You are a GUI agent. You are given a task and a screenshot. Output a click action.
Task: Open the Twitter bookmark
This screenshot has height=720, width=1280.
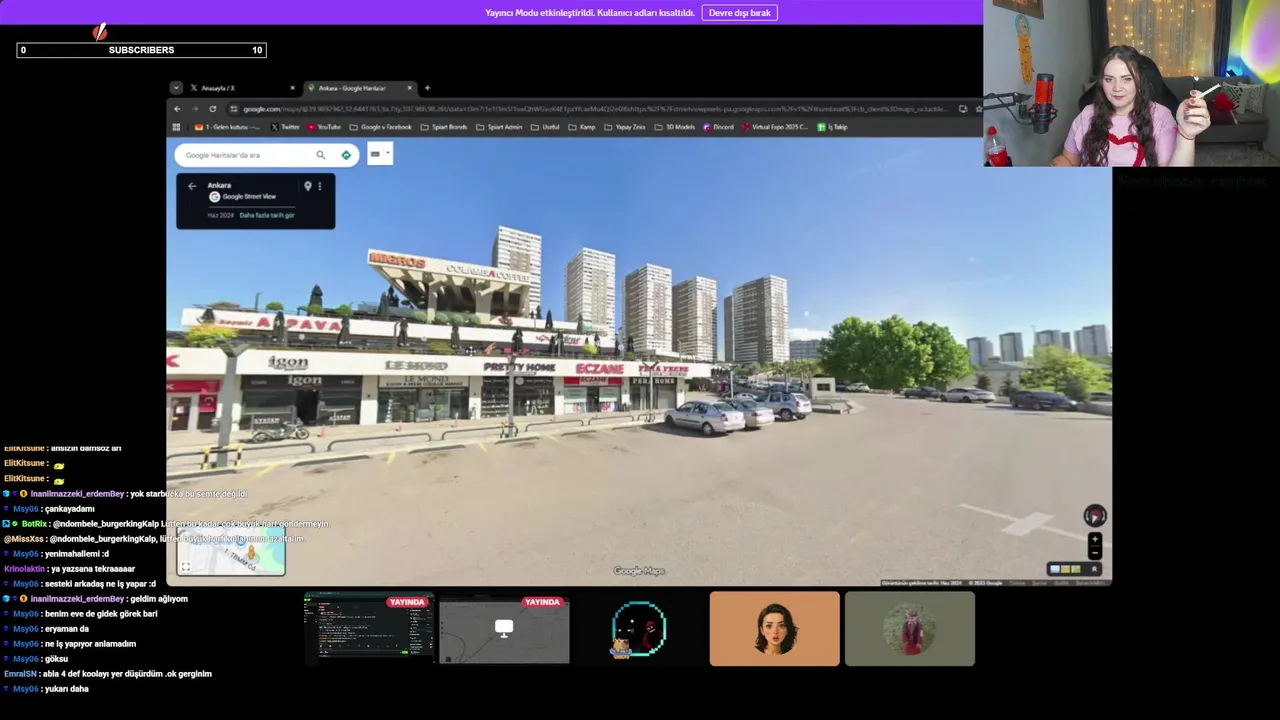click(285, 127)
